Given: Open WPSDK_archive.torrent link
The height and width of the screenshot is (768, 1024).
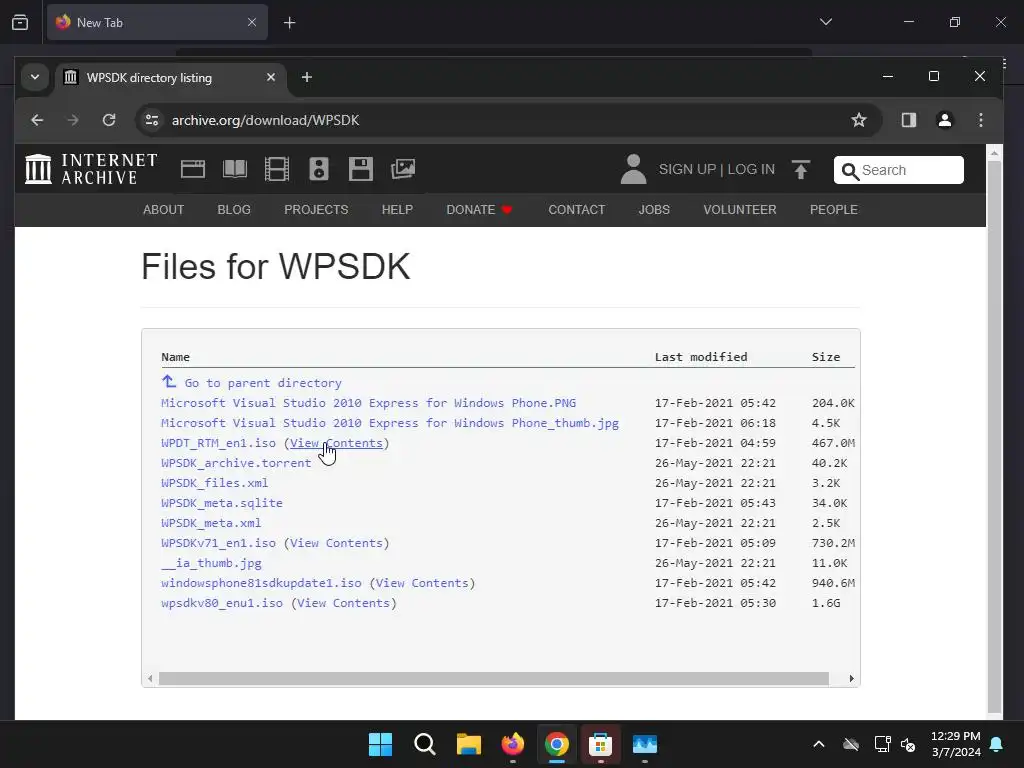Looking at the screenshot, I should 236,463.
